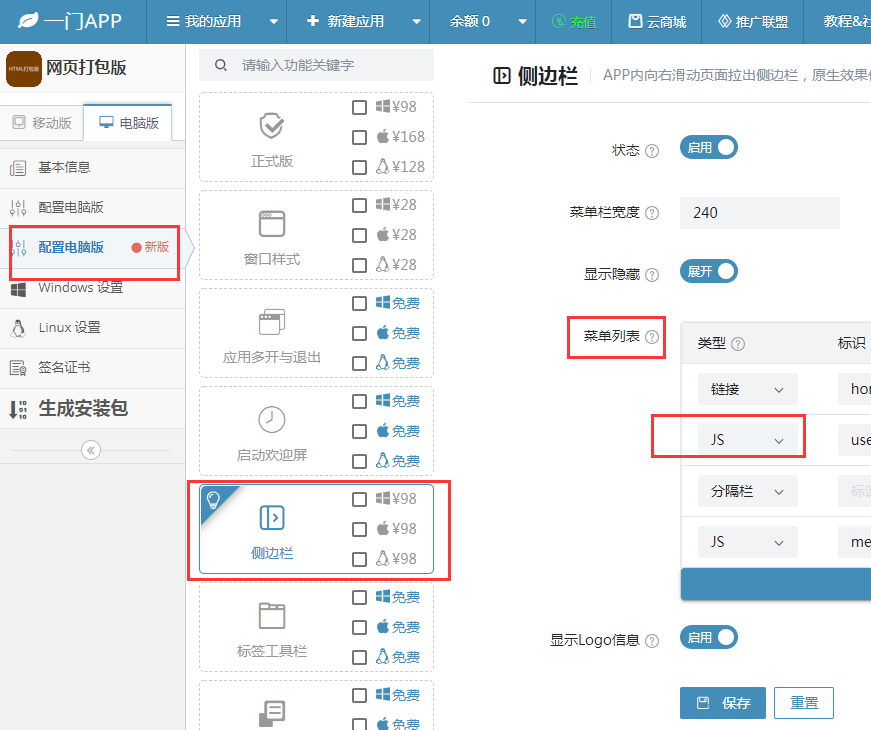
Task: Expand the 新建应用 dropdown arrow
Action: tap(416, 22)
